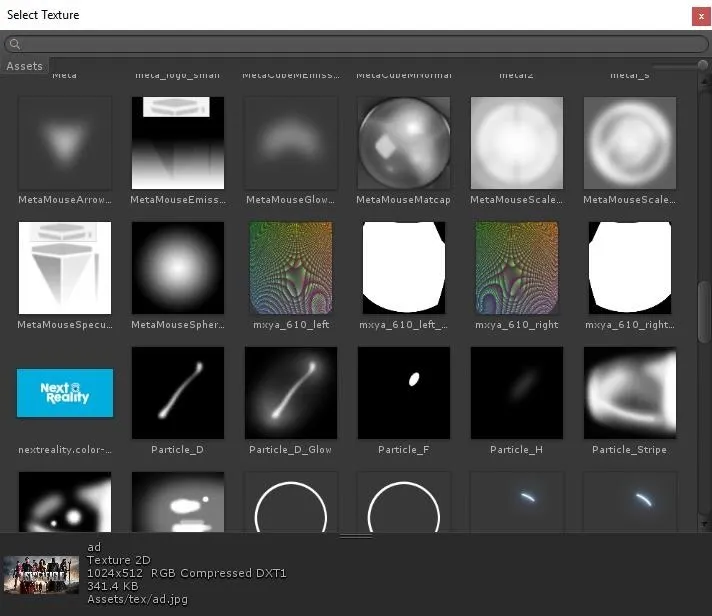
Task: Pick the MetaMouseScale blurry ring texture
Action: tap(630, 143)
